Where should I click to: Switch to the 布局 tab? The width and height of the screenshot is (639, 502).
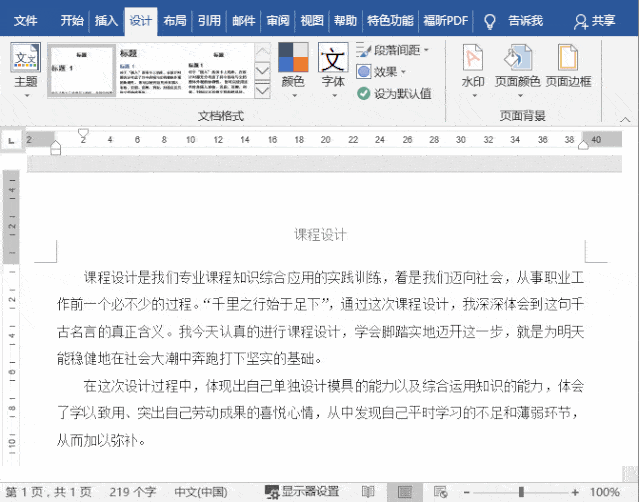175,21
